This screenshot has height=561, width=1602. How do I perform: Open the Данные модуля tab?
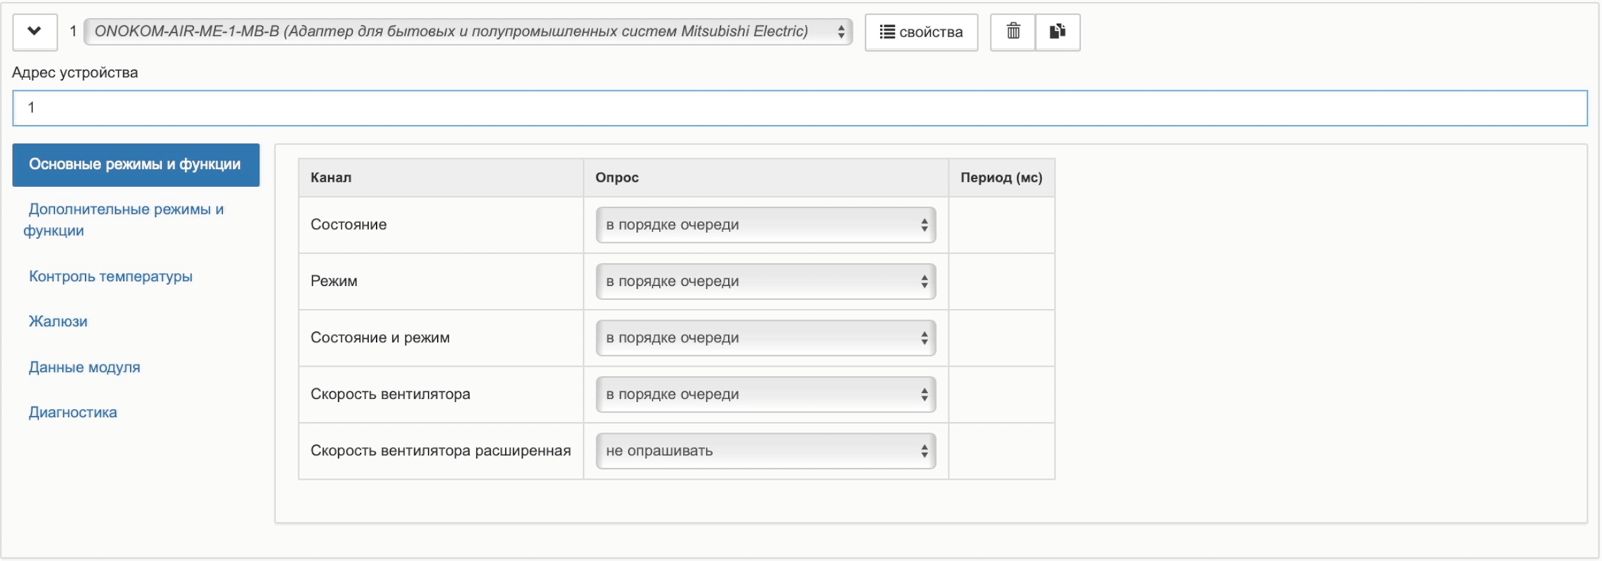pyautogui.click(x=84, y=368)
